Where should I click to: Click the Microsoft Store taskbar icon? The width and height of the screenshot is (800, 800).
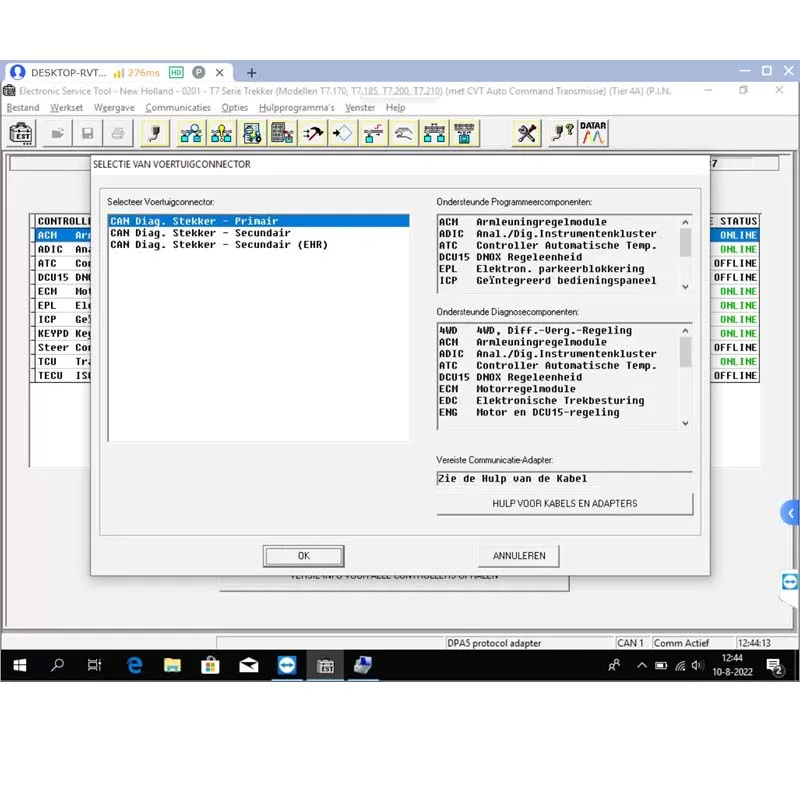[210, 665]
